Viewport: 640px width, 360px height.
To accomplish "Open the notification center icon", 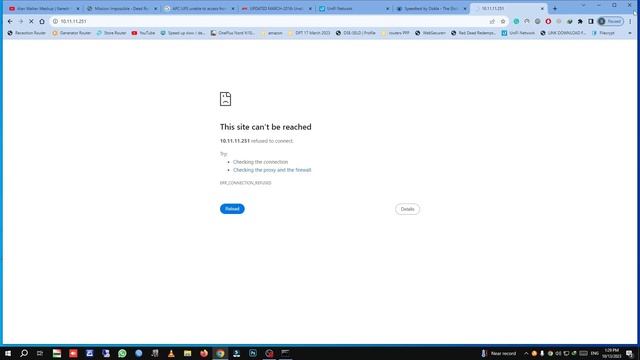I will click(630, 353).
